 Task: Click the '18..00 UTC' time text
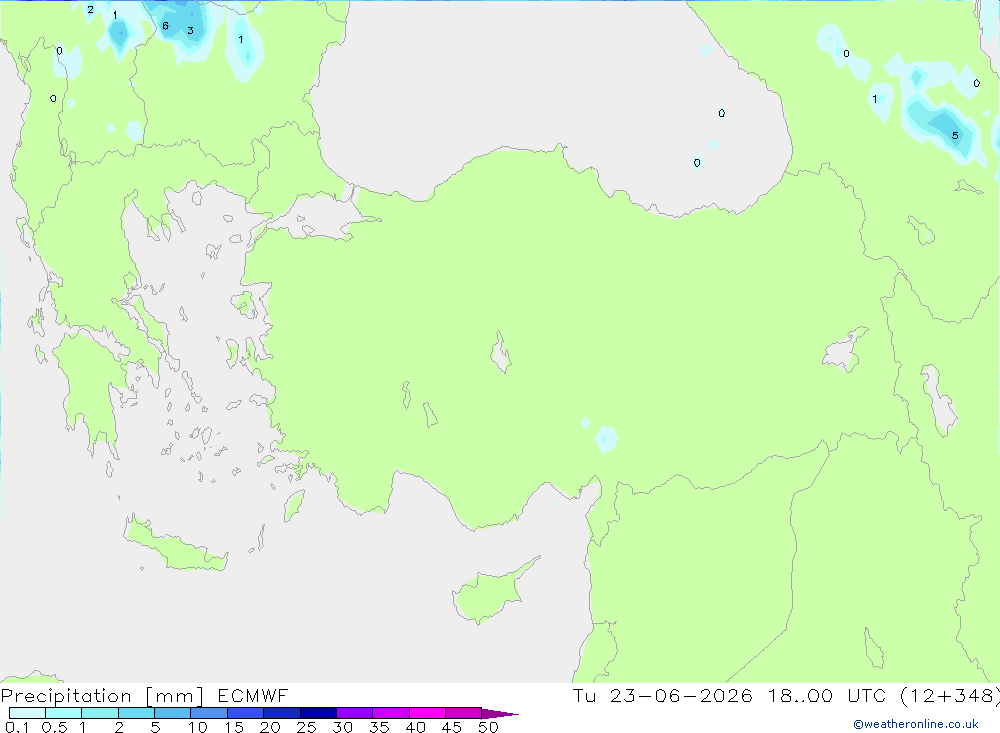[x=827, y=696]
